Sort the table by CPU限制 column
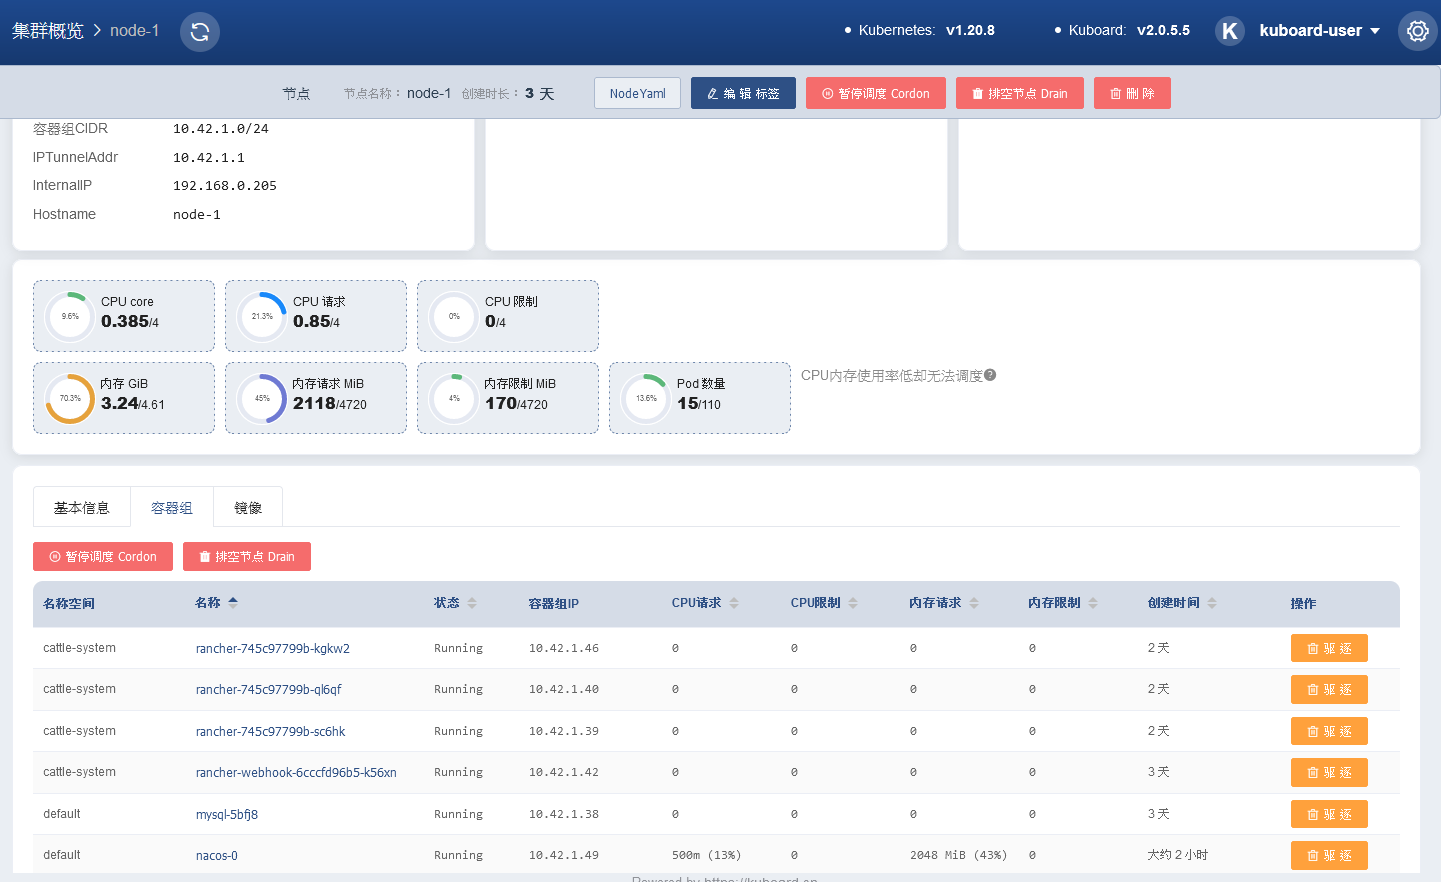The width and height of the screenshot is (1441, 882). (853, 603)
